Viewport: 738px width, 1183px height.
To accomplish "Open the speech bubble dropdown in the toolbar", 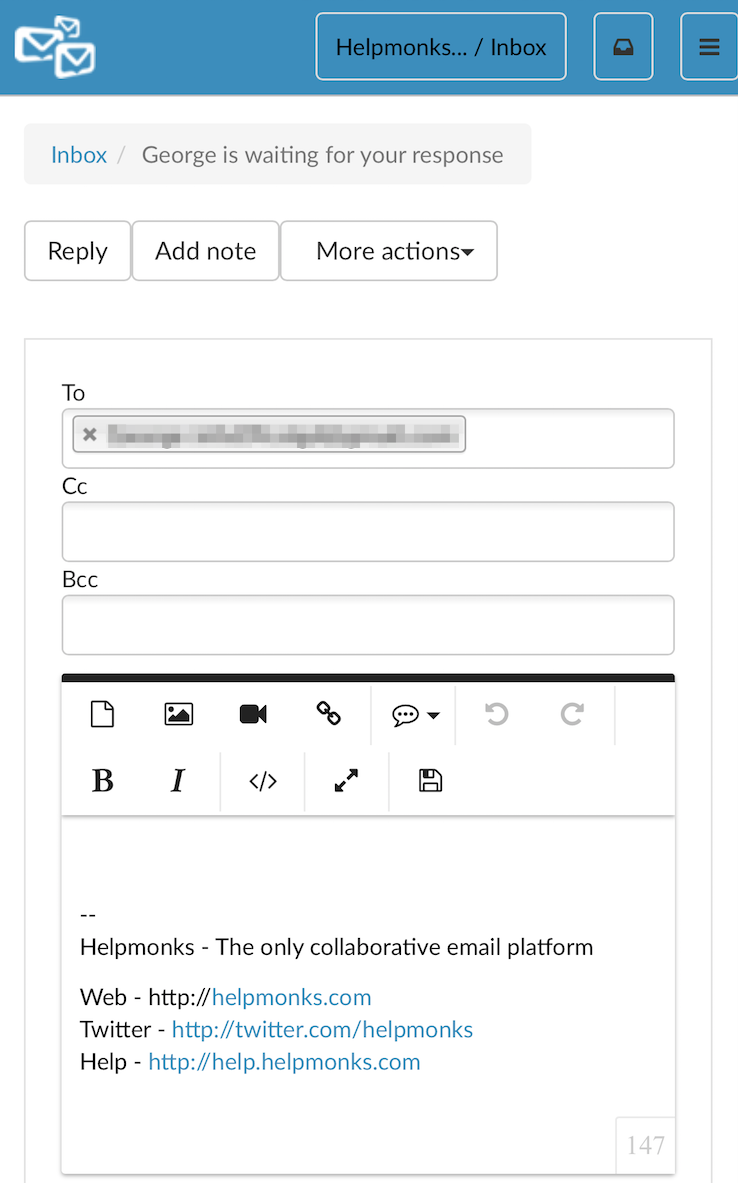I will [415, 715].
